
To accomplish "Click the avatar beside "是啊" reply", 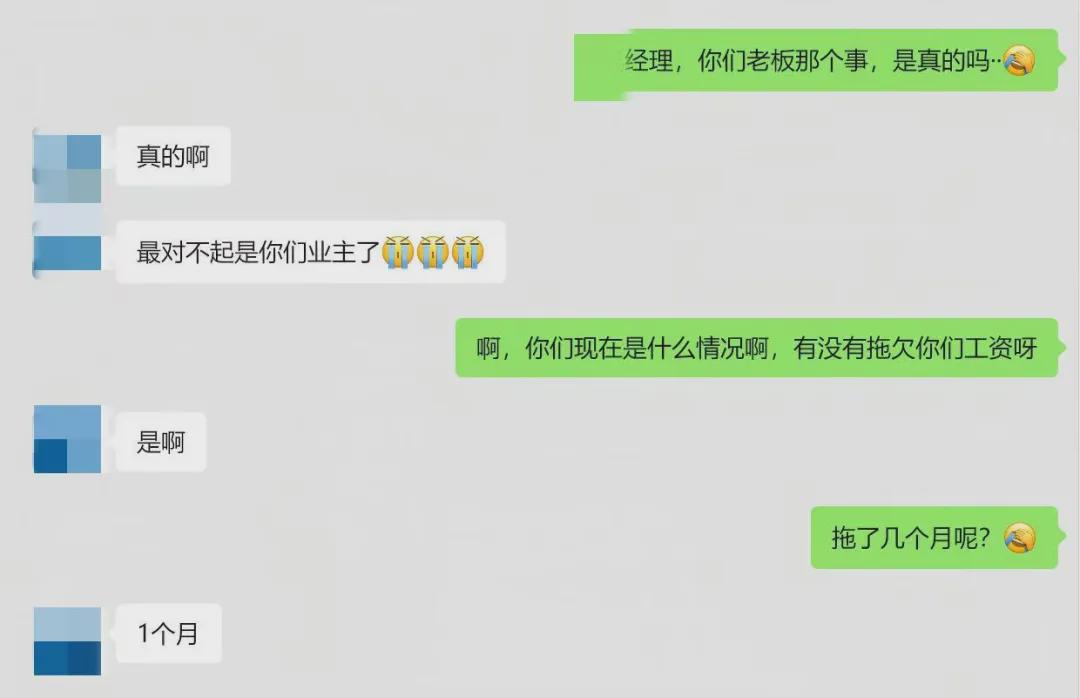I will [68, 439].
